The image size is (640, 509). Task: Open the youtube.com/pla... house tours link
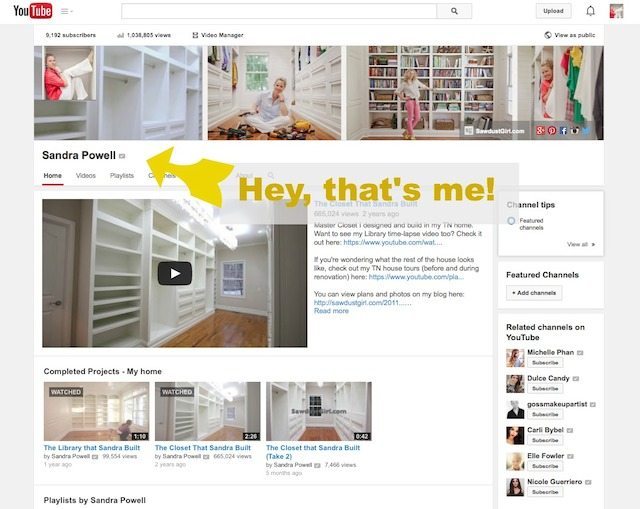[x=416, y=277]
